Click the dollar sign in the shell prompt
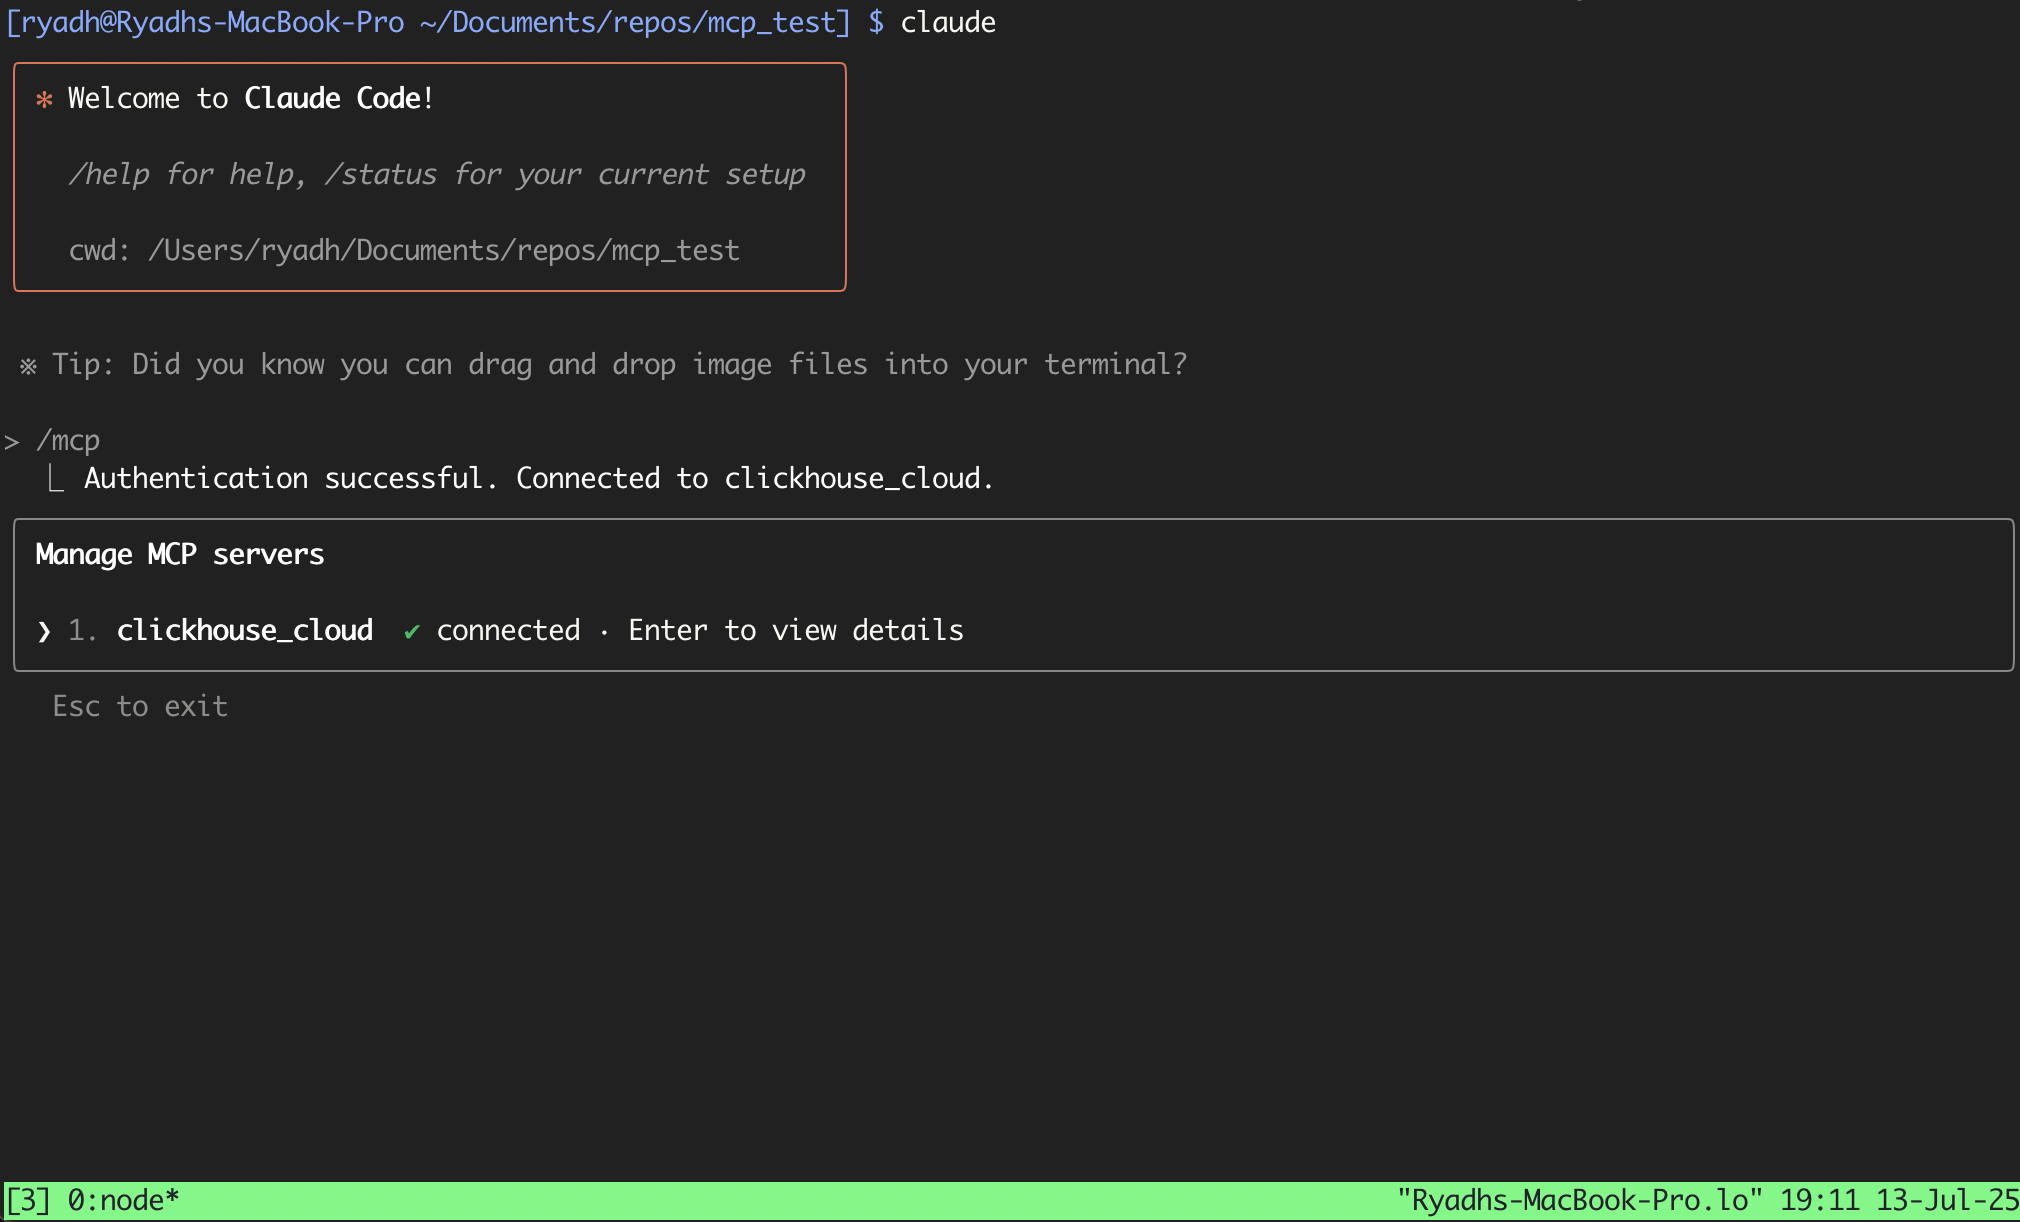The width and height of the screenshot is (2020, 1222). (875, 22)
